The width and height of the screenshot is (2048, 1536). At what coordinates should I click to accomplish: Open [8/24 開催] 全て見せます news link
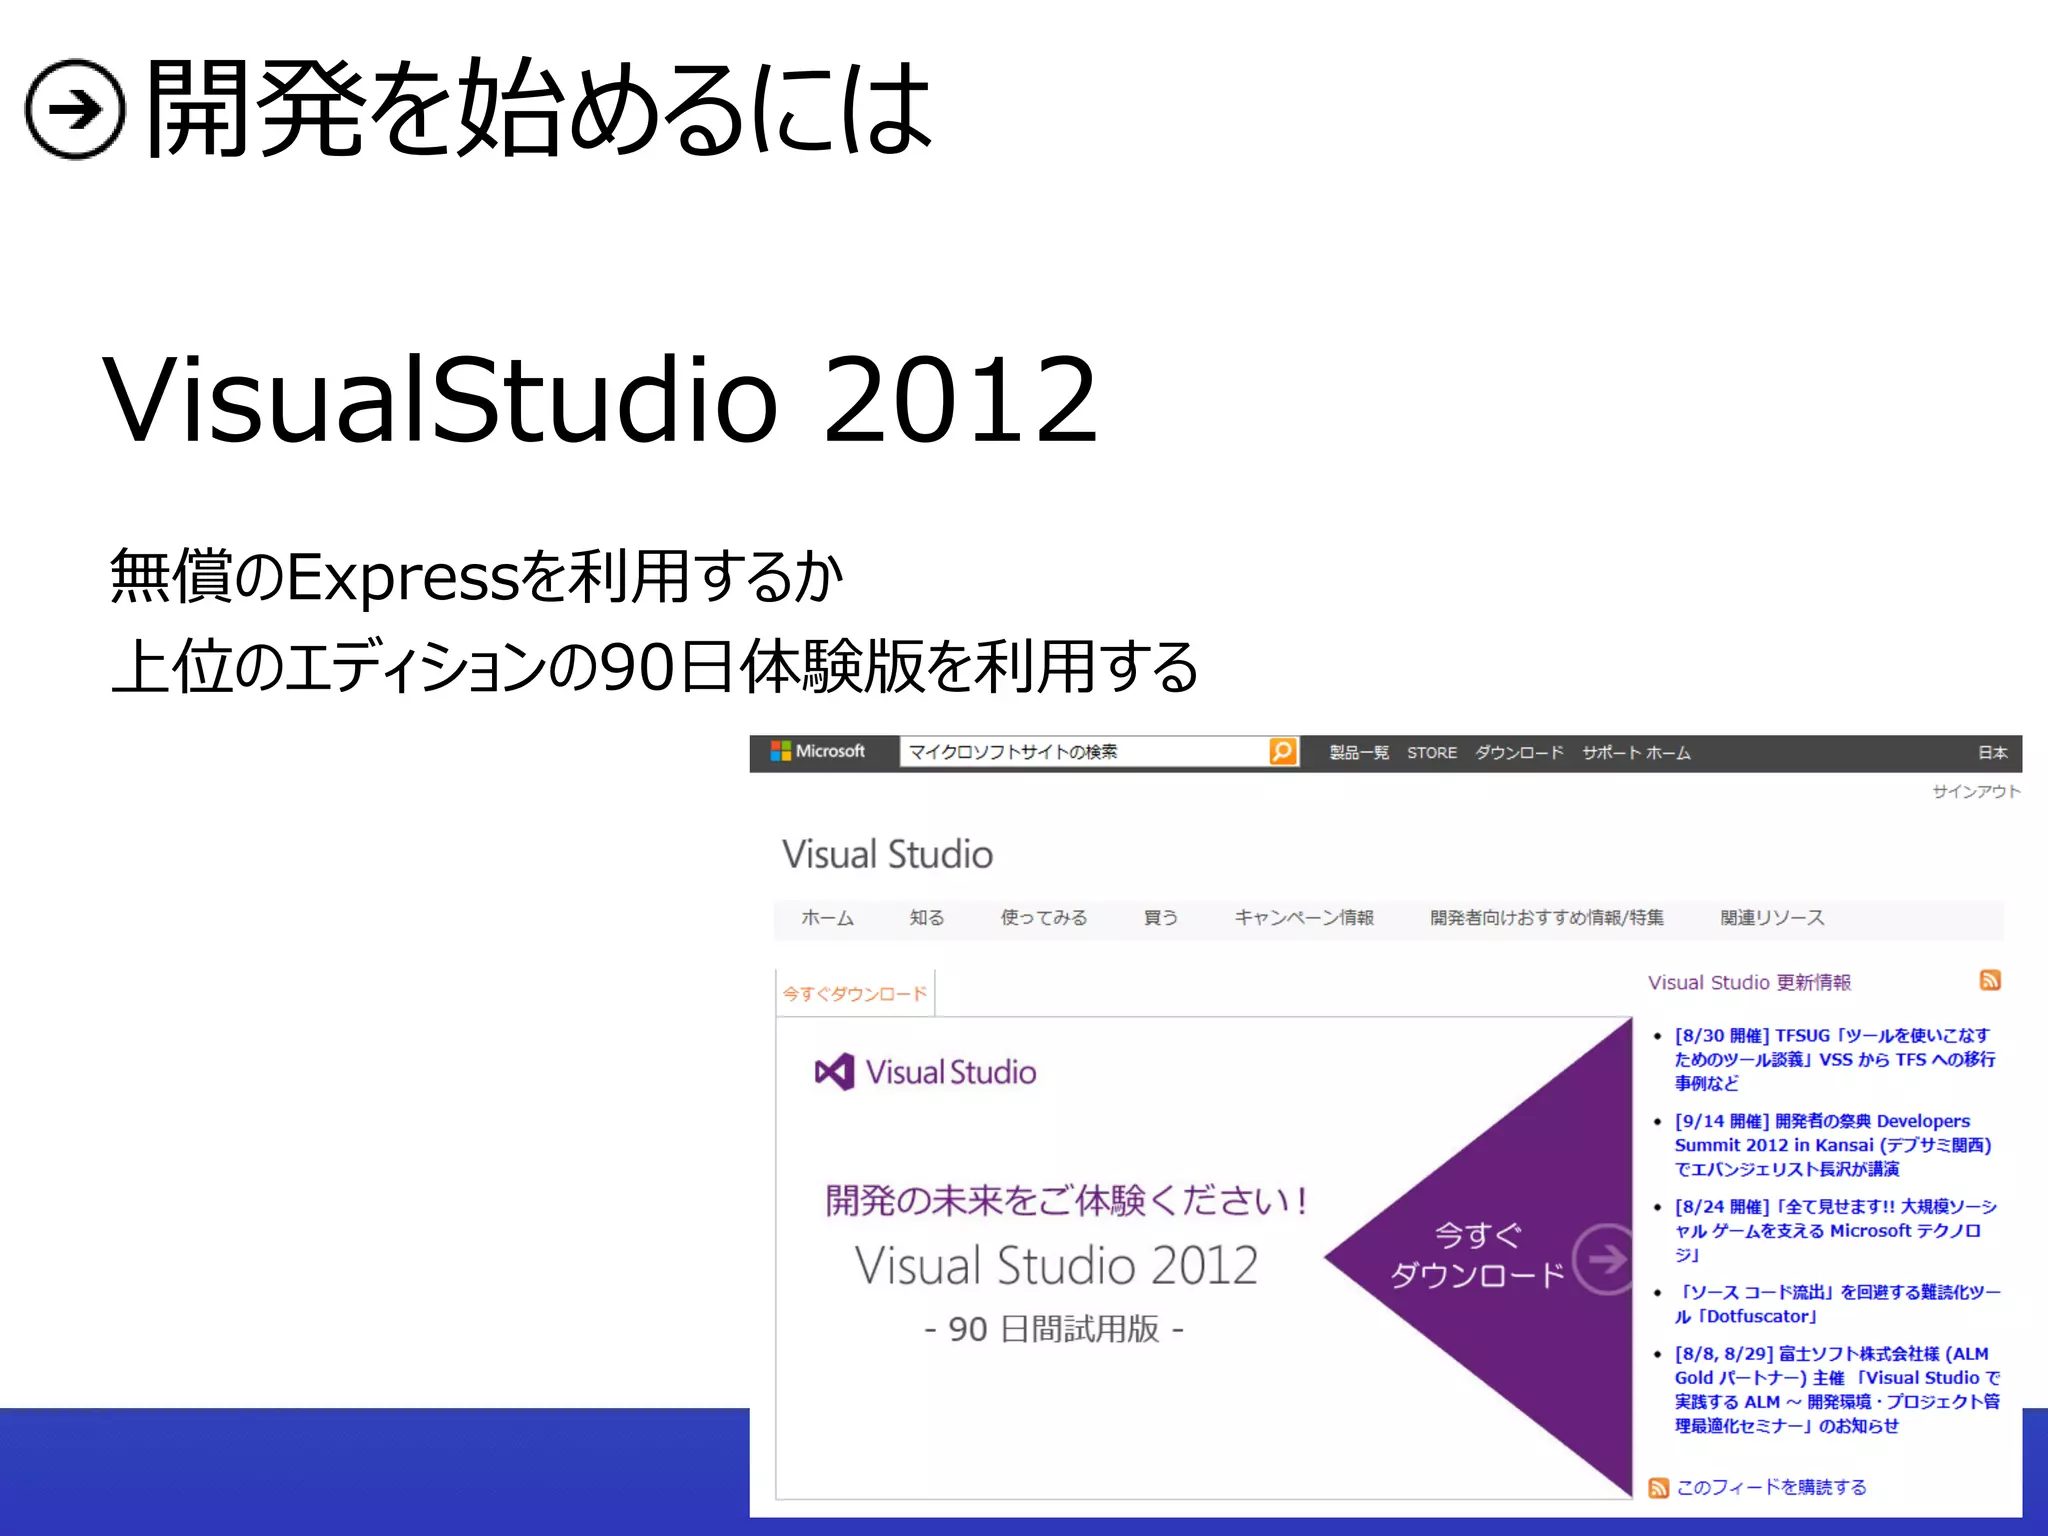pos(1836,1231)
